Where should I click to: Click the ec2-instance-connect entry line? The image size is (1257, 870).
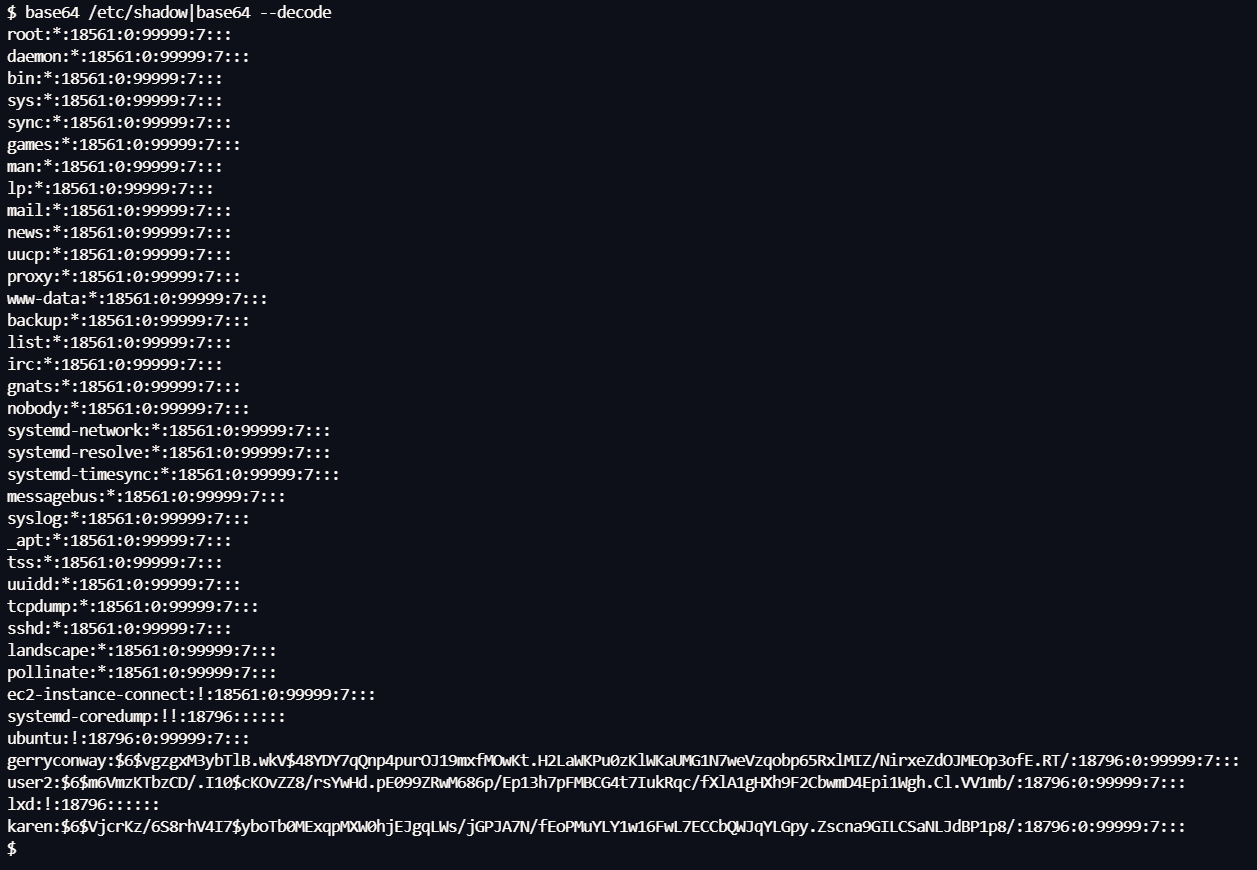tap(191, 694)
